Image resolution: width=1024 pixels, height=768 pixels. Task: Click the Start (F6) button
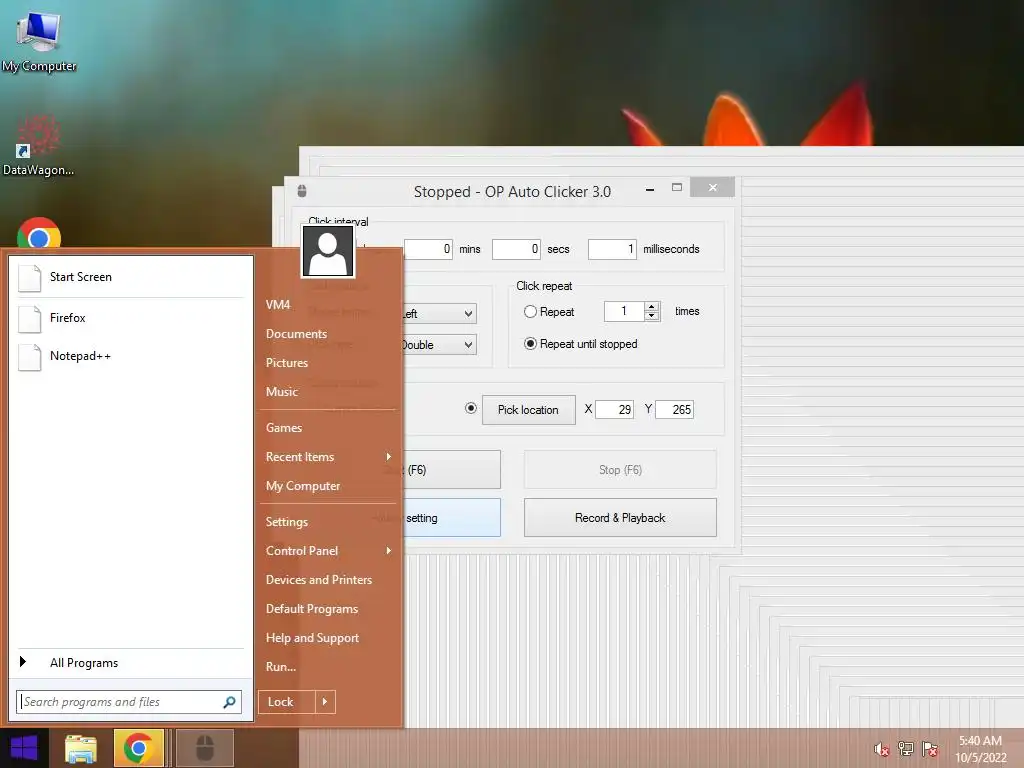(452, 470)
